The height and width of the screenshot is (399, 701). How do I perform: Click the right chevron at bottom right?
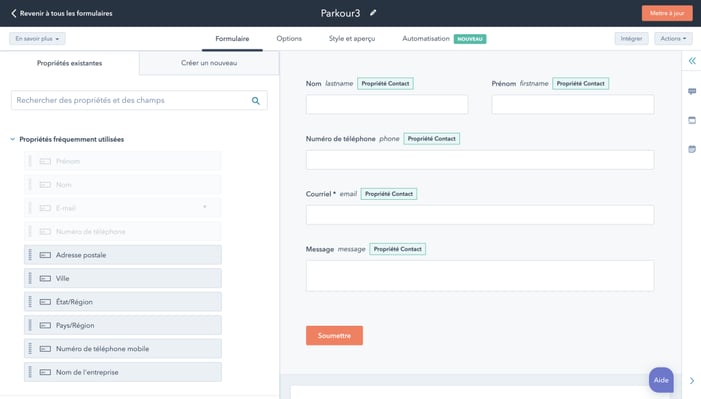(692, 381)
